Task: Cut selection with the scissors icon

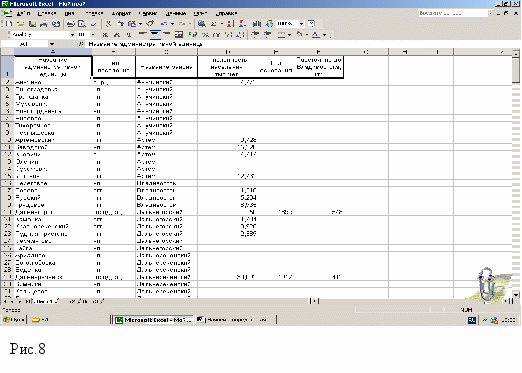Action: point(109,24)
